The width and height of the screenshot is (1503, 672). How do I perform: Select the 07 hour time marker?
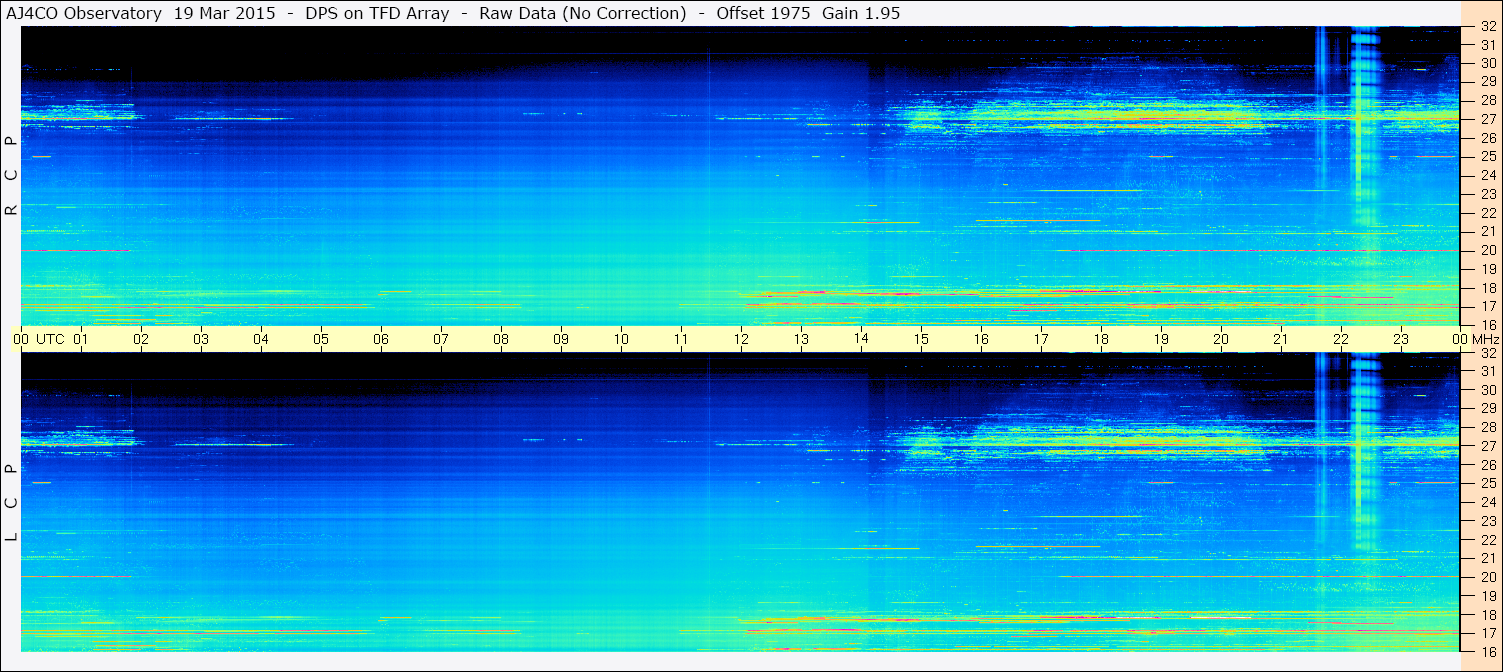[441, 339]
